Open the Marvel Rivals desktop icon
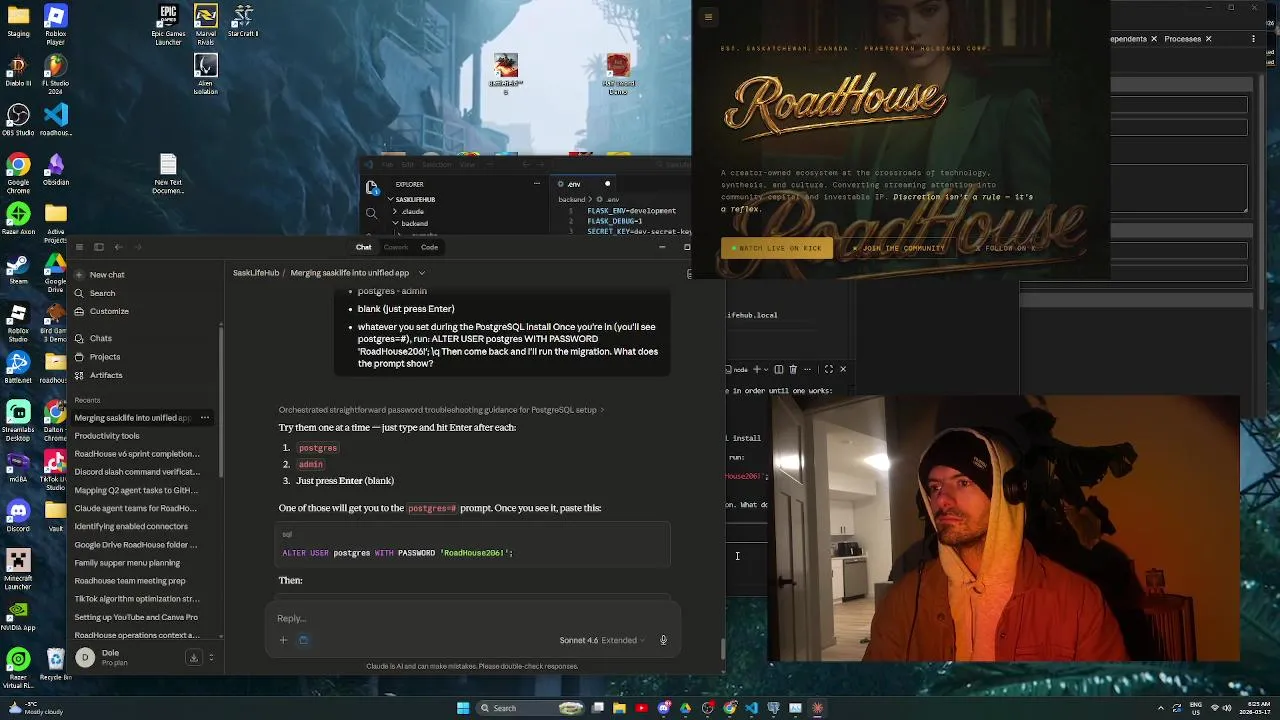 coord(205,24)
